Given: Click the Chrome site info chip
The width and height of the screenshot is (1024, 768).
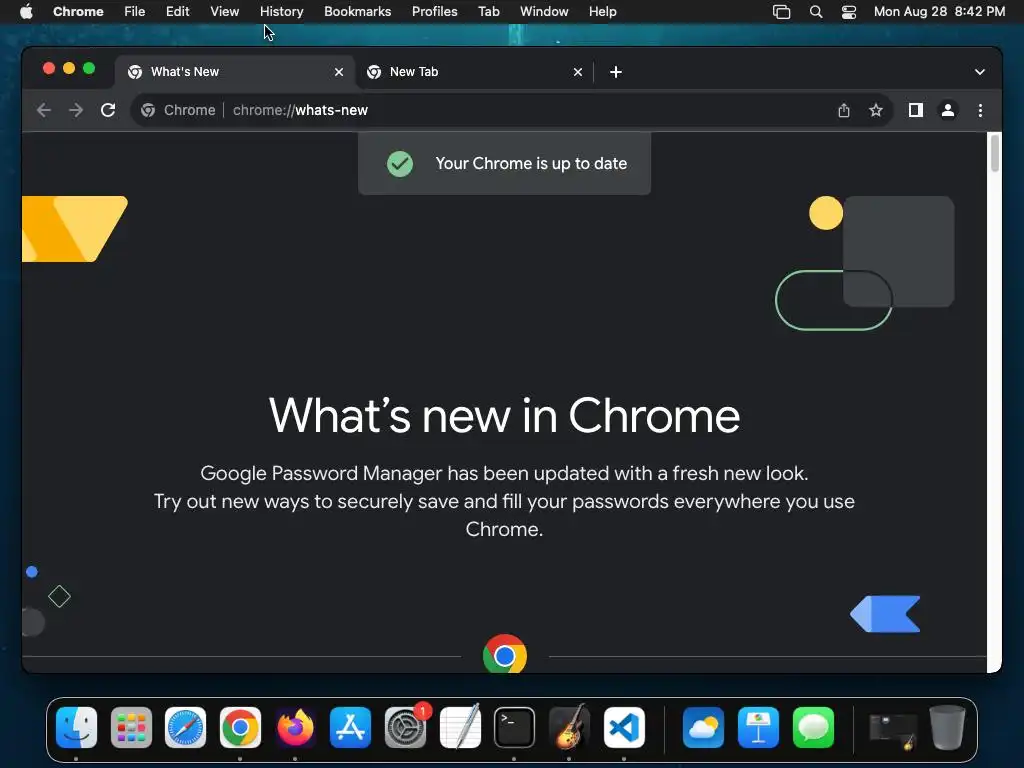Looking at the screenshot, I should point(178,110).
